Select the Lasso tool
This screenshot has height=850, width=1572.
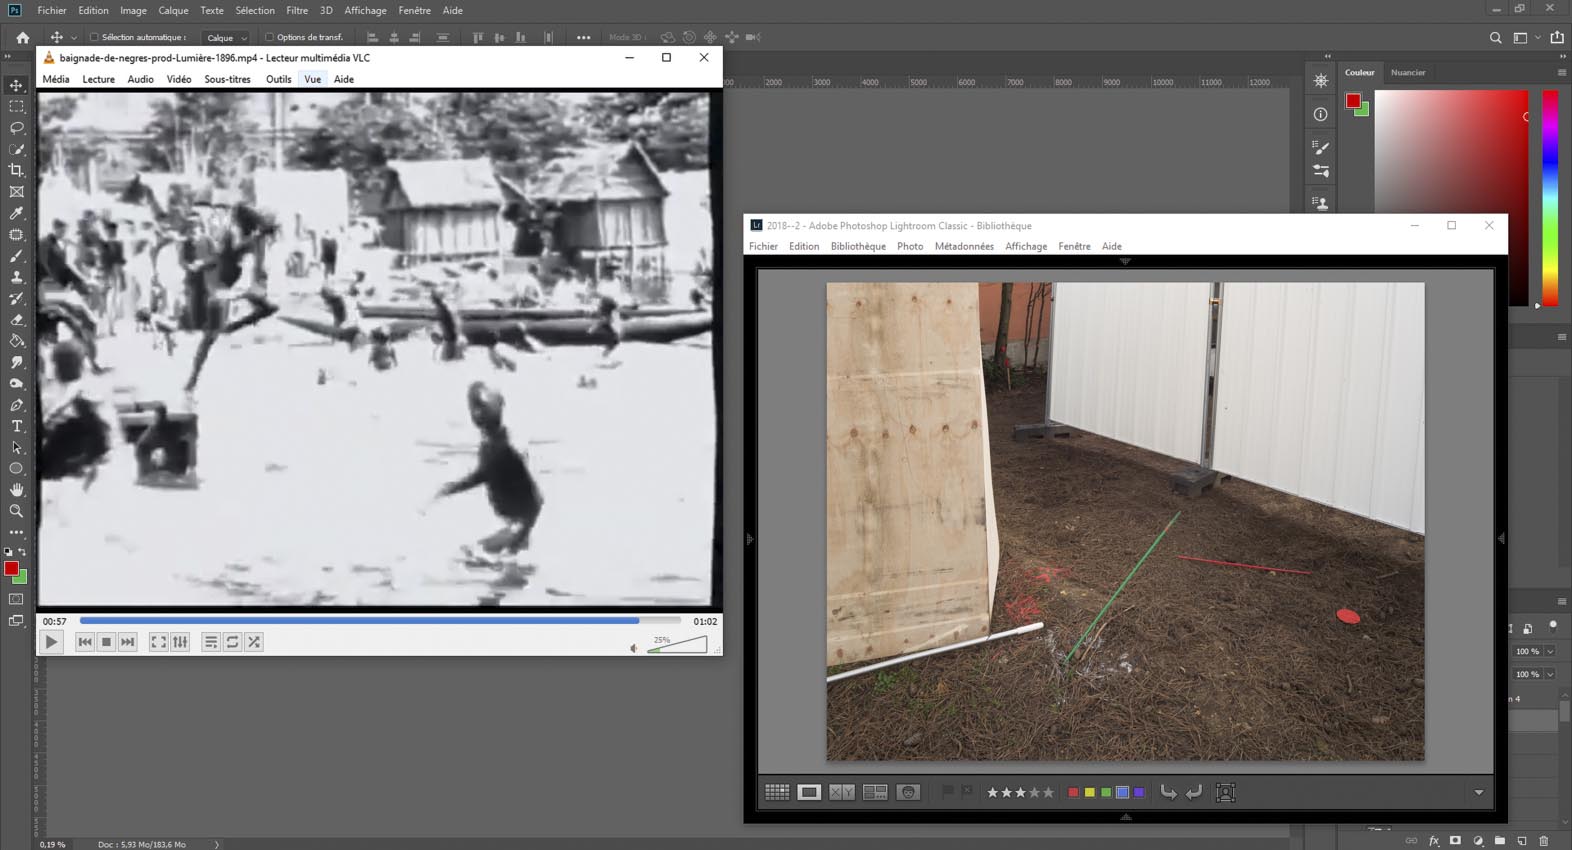click(x=16, y=128)
